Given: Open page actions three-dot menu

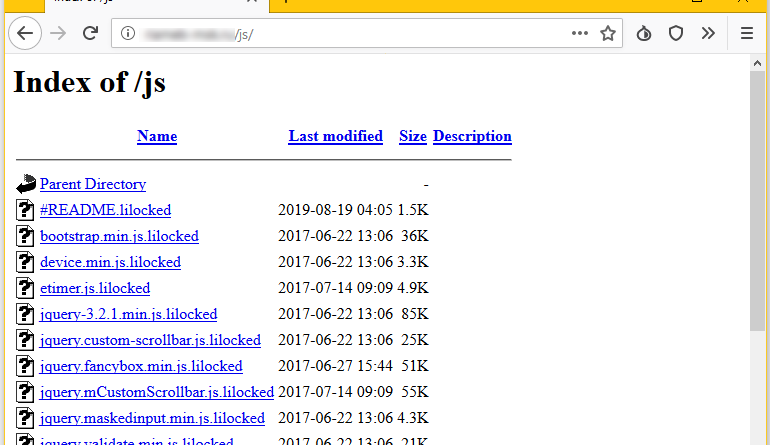Looking at the screenshot, I should click(x=580, y=33).
